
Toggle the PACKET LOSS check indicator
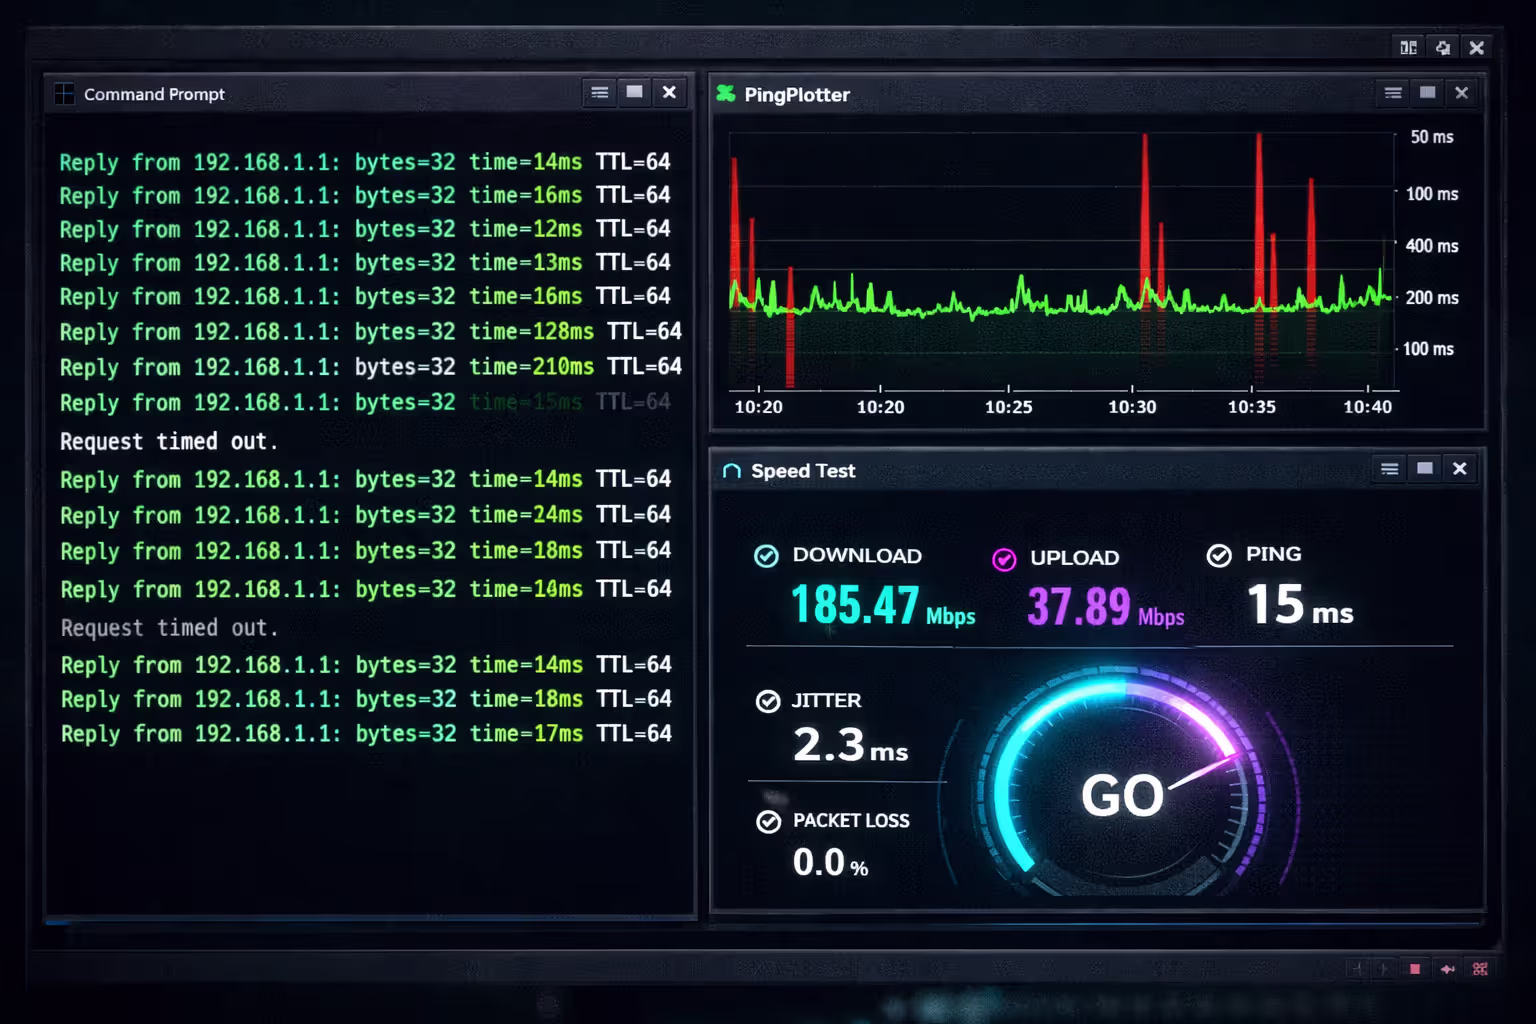(768, 822)
